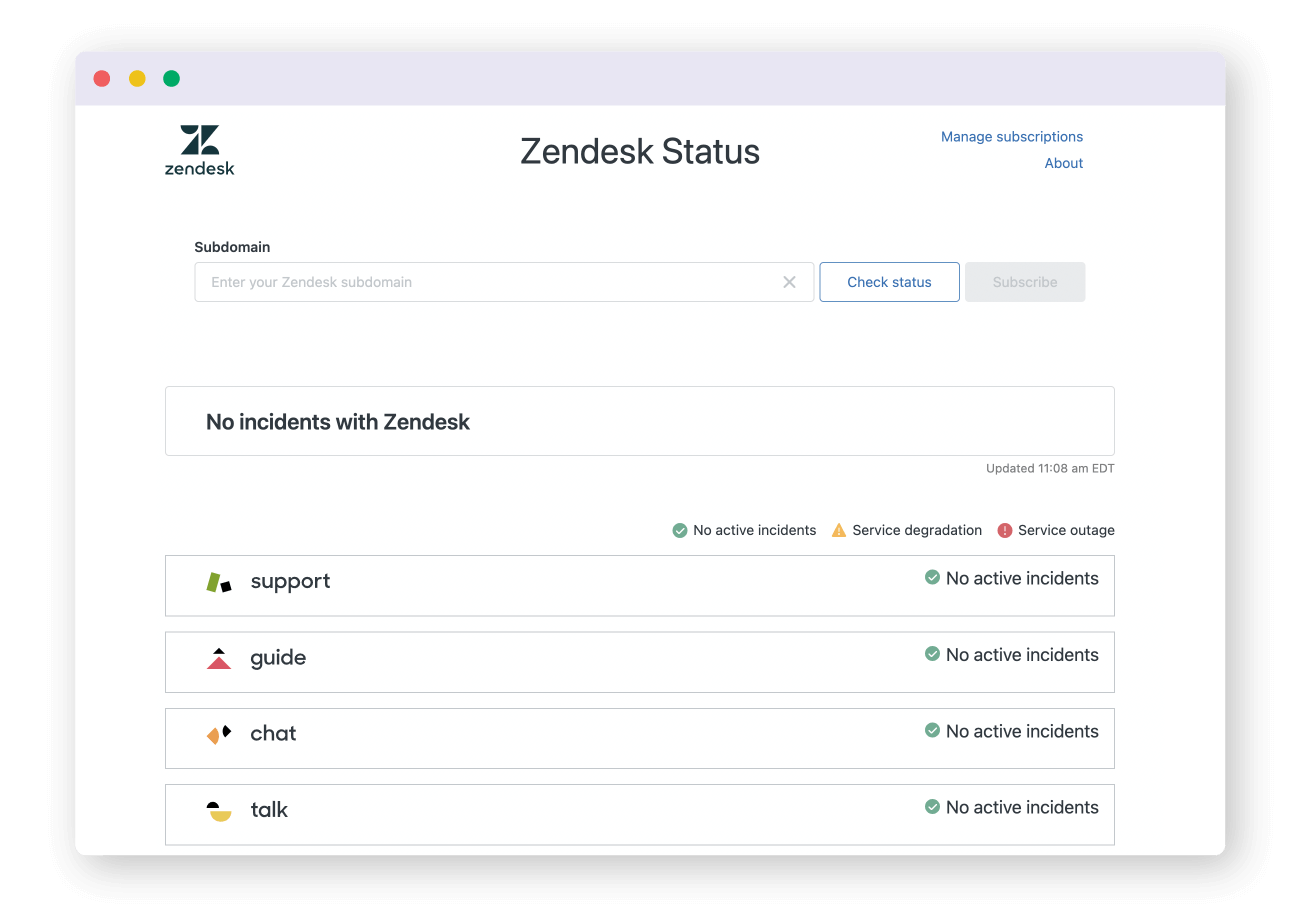
Task: Click the guide product icon
Action: (219, 658)
